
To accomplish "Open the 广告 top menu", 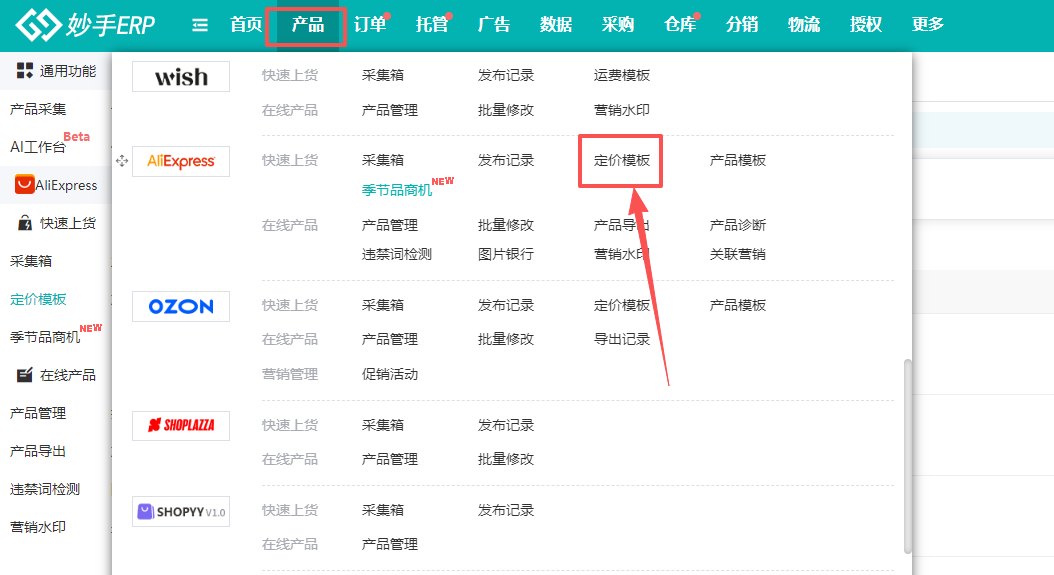I will click(494, 25).
